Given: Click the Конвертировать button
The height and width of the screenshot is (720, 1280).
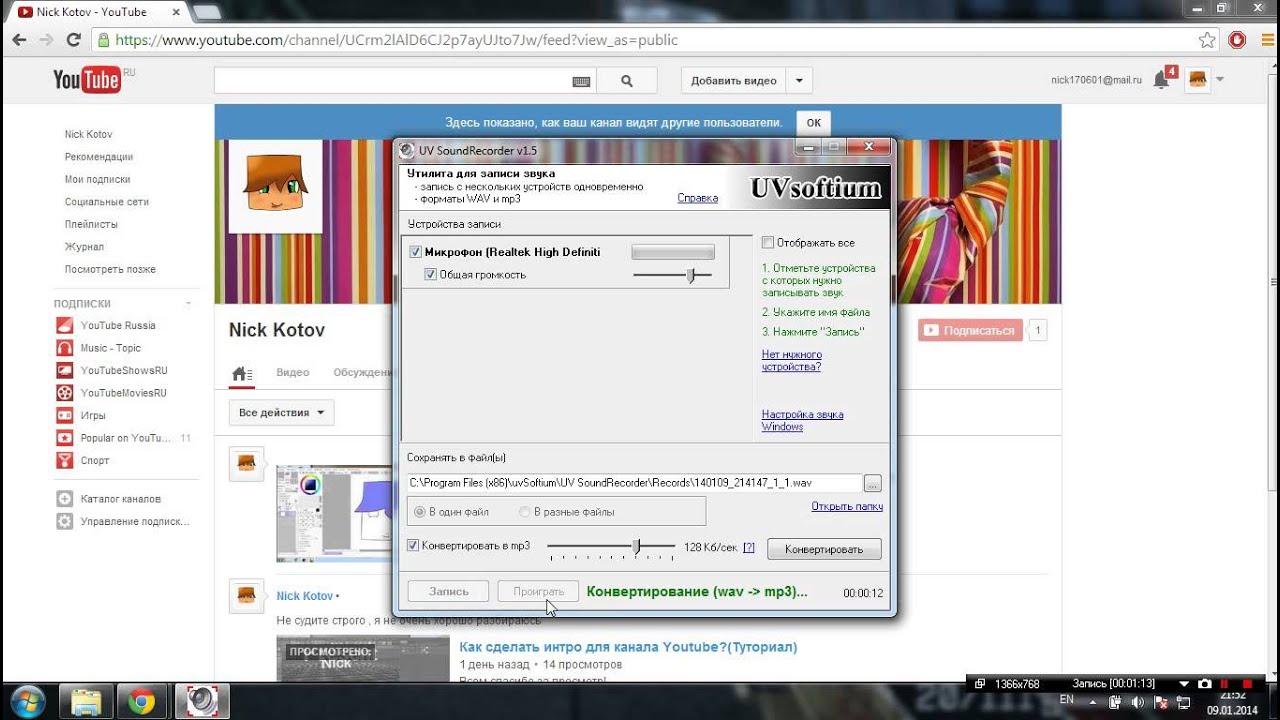Looking at the screenshot, I should 824,549.
